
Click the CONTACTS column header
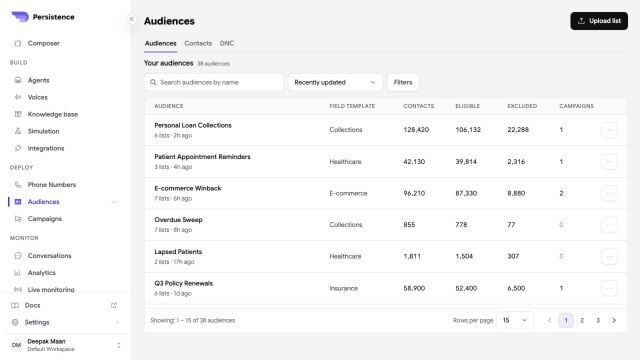(x=419, y=106)
